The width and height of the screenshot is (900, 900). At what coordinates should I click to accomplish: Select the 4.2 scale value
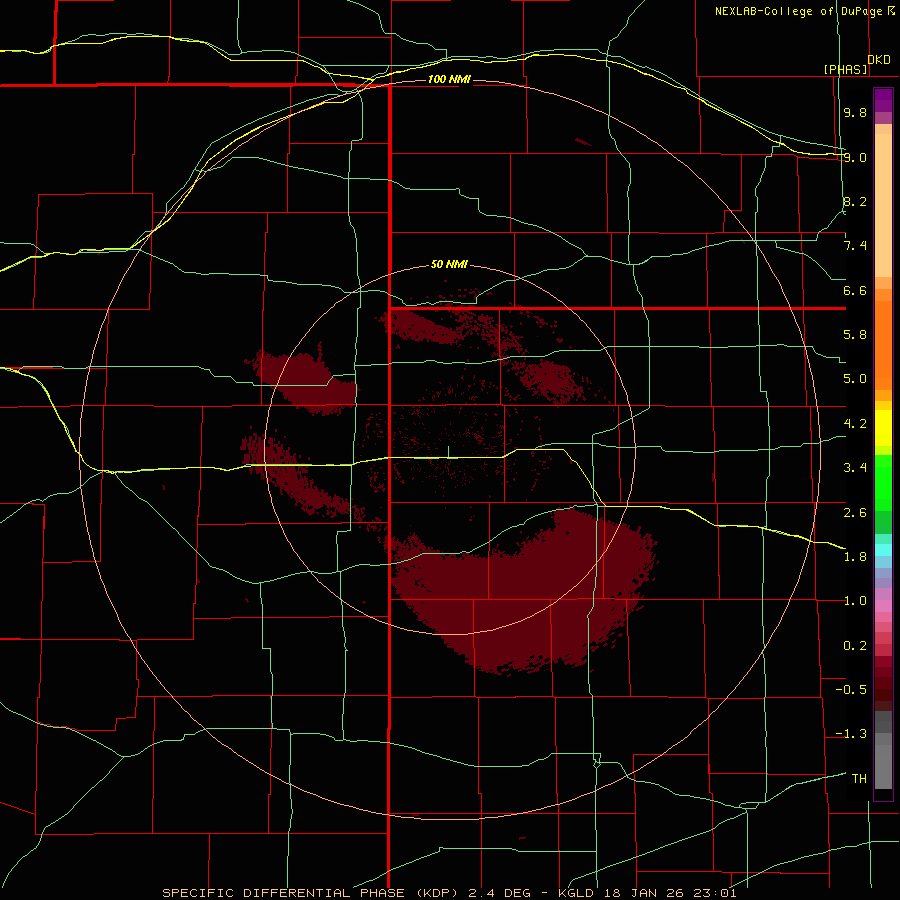tap(855, 424)
